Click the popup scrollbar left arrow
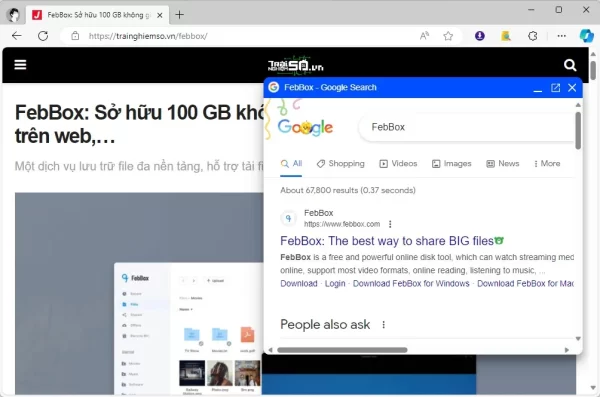 (x=270, y=350)
